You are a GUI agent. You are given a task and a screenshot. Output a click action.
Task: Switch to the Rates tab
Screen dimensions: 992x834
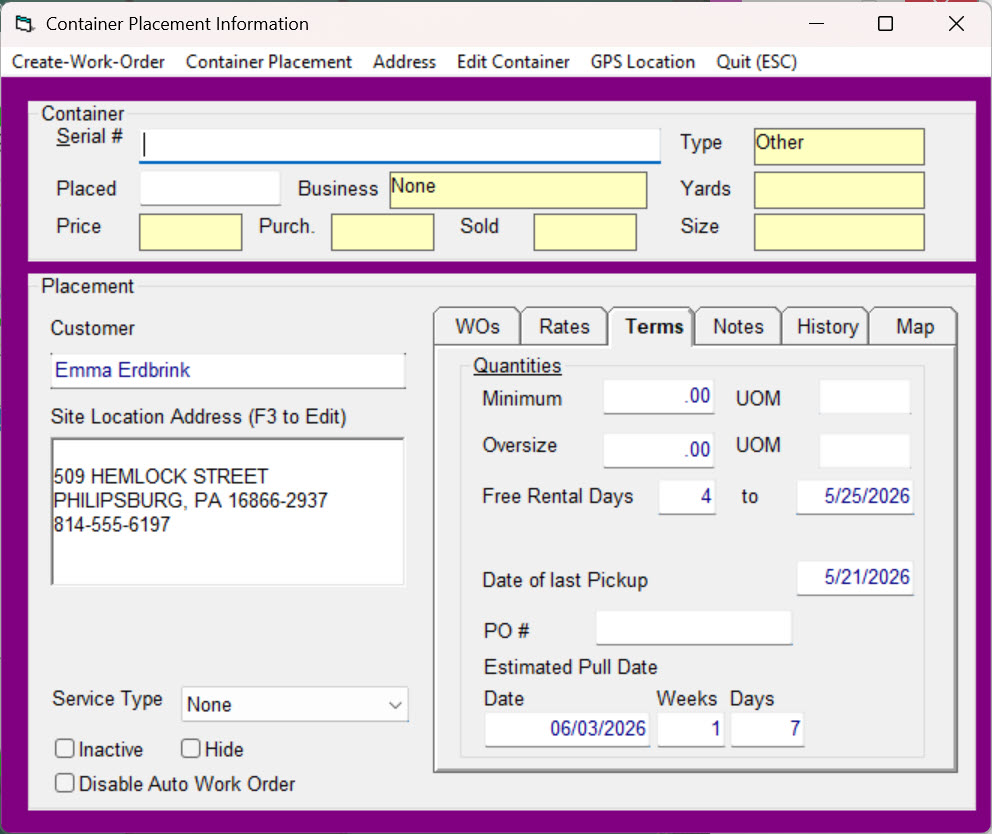(x=564, y=327)
